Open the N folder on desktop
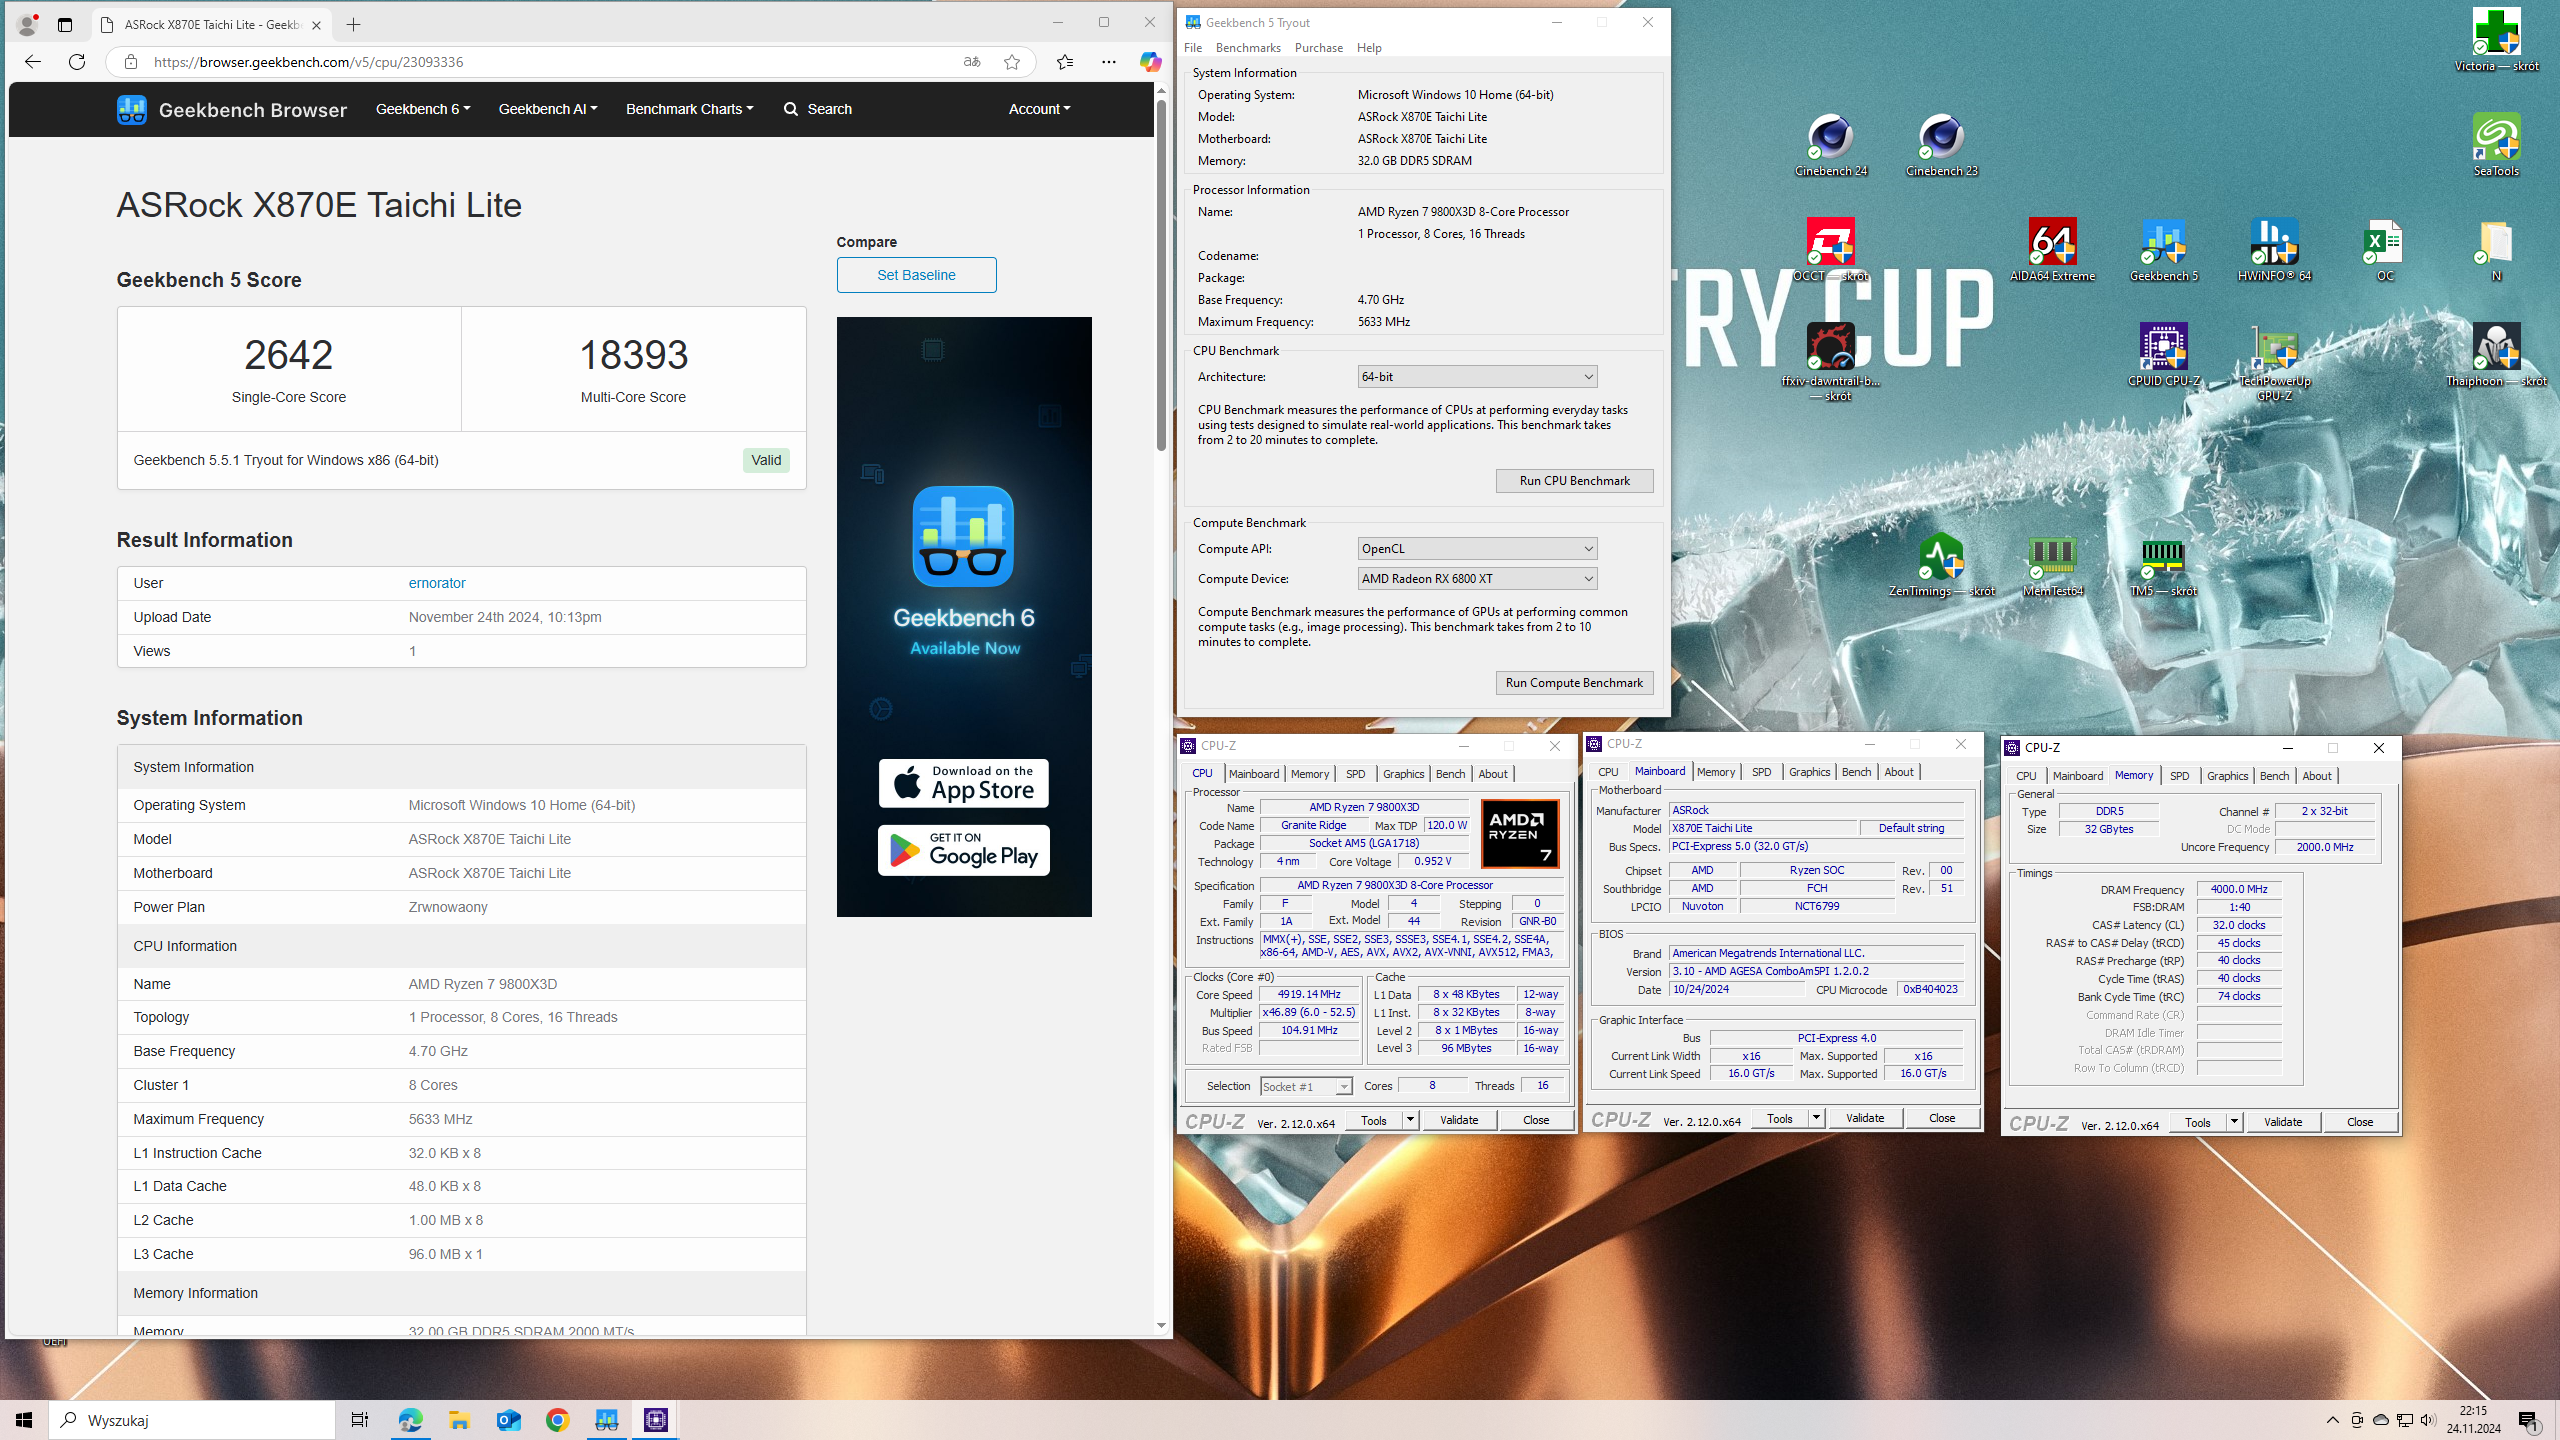Image resolution: width=2560 pixels, height=1440 pixels. (2496, 250)
